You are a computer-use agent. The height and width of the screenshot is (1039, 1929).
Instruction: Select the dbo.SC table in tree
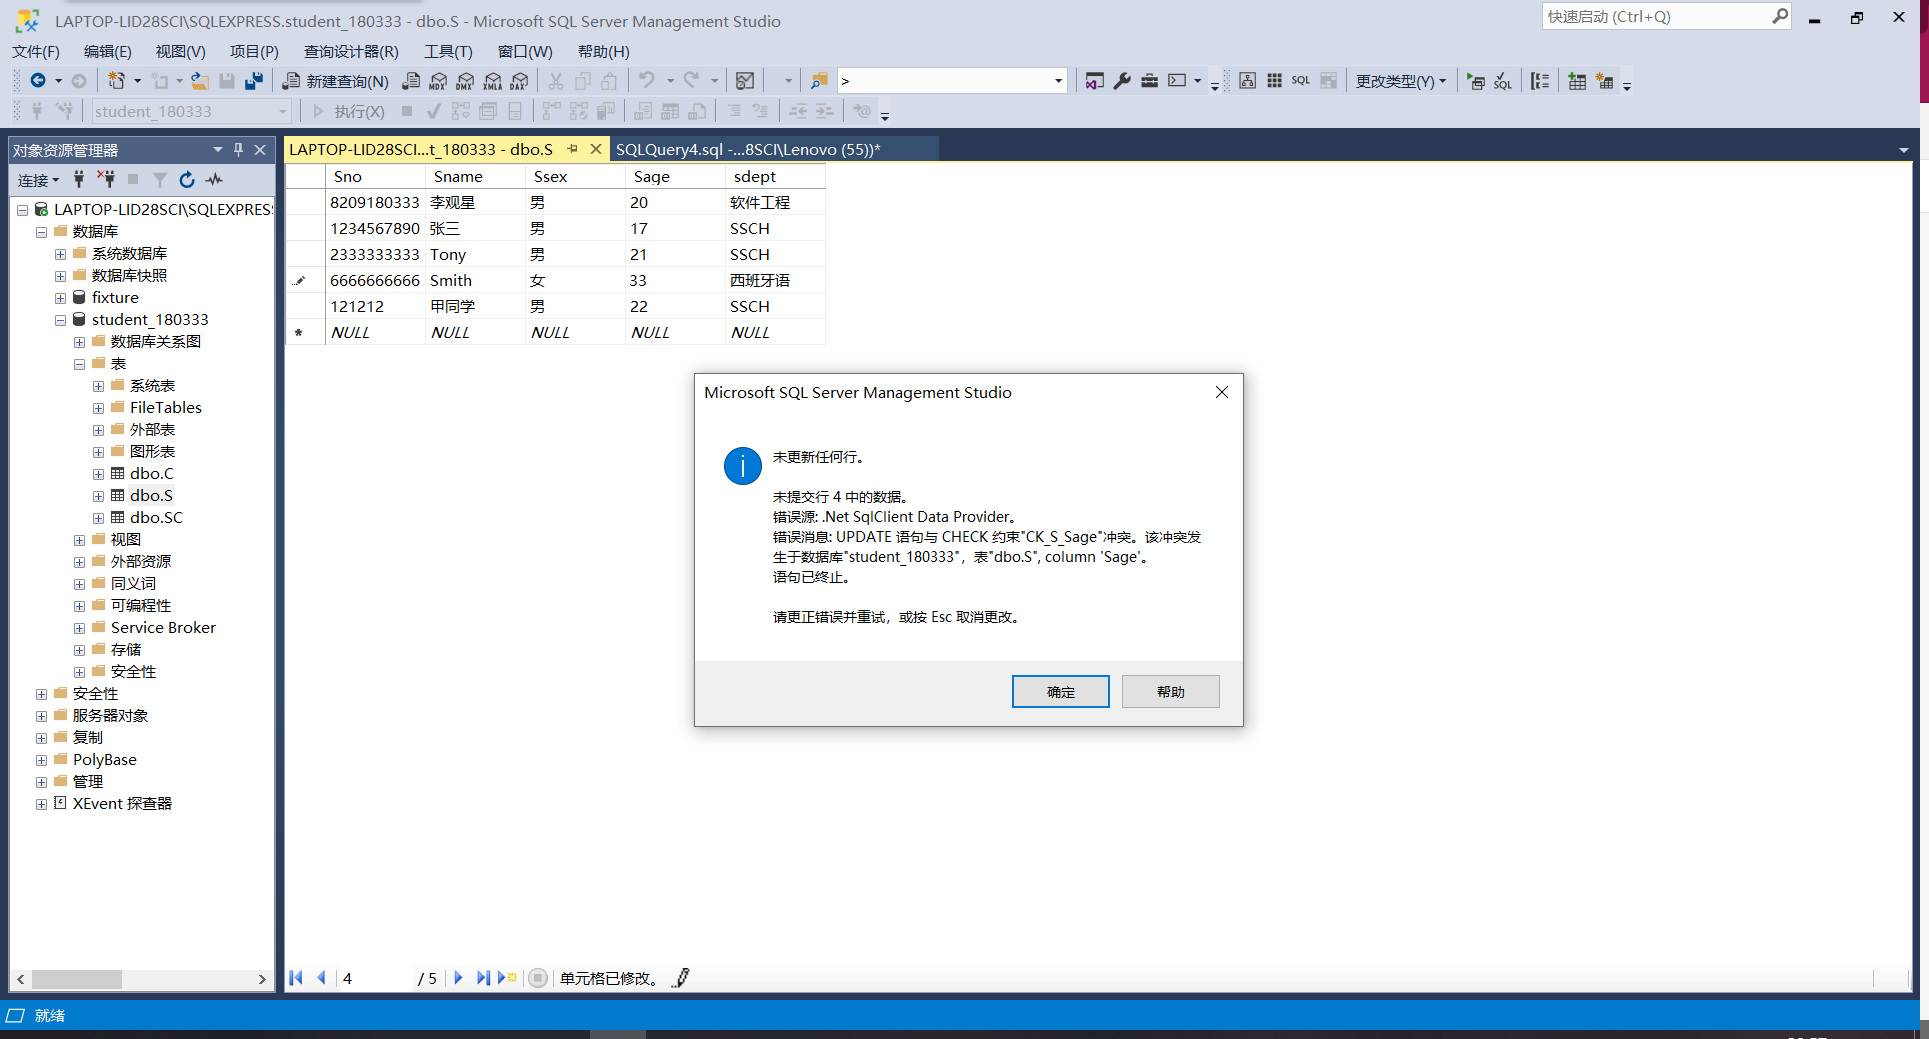click(156, 518)
